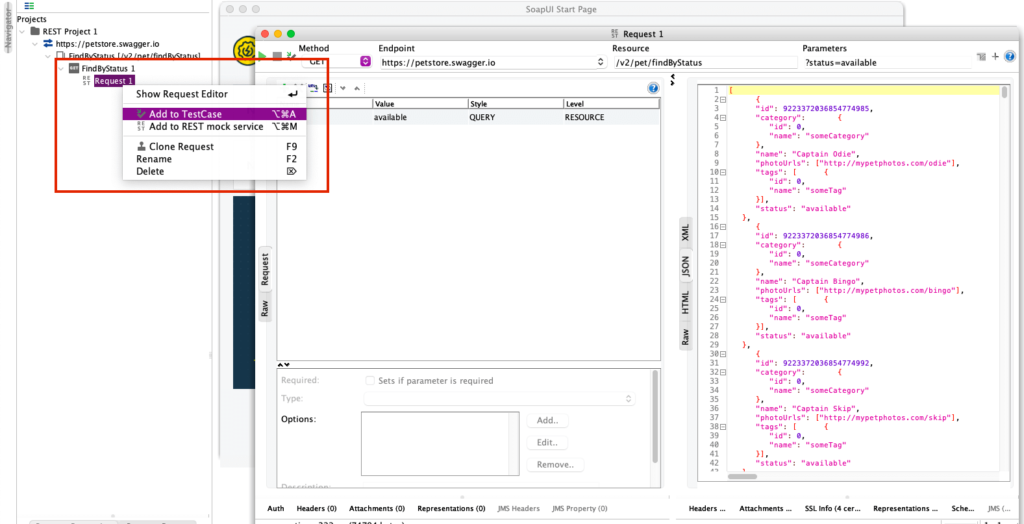The height and width of the screenshot is (524, 1024).
Task: Click the gray stop request icon
Action: pos(277,56)
